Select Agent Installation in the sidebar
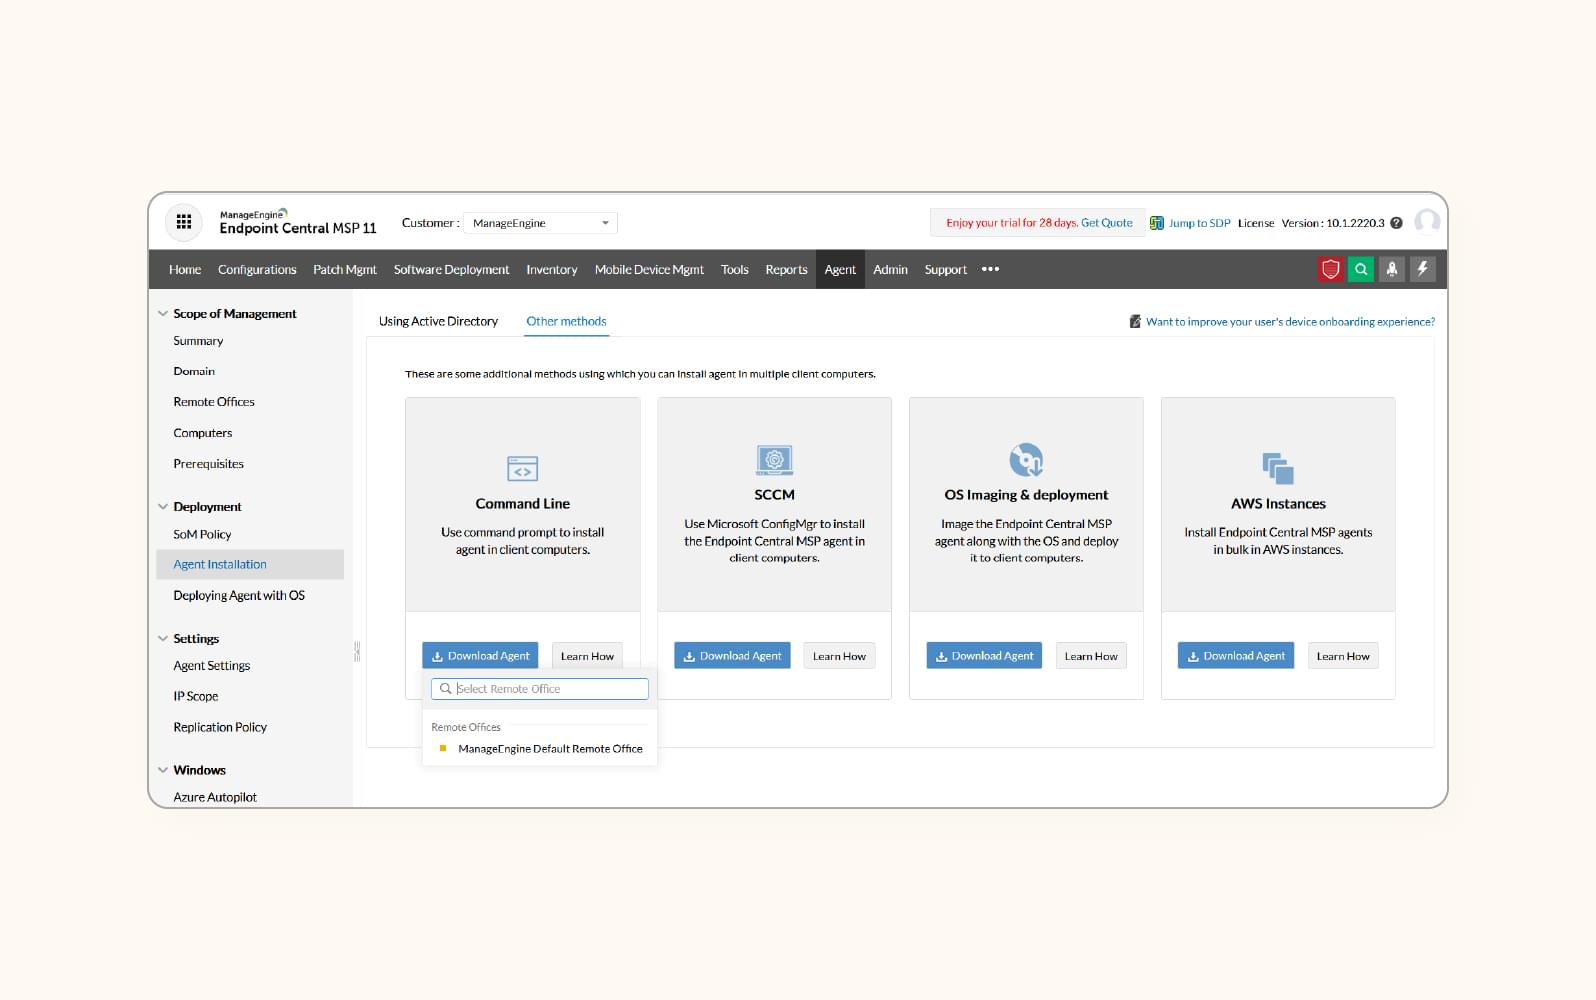 click(250, 564)
